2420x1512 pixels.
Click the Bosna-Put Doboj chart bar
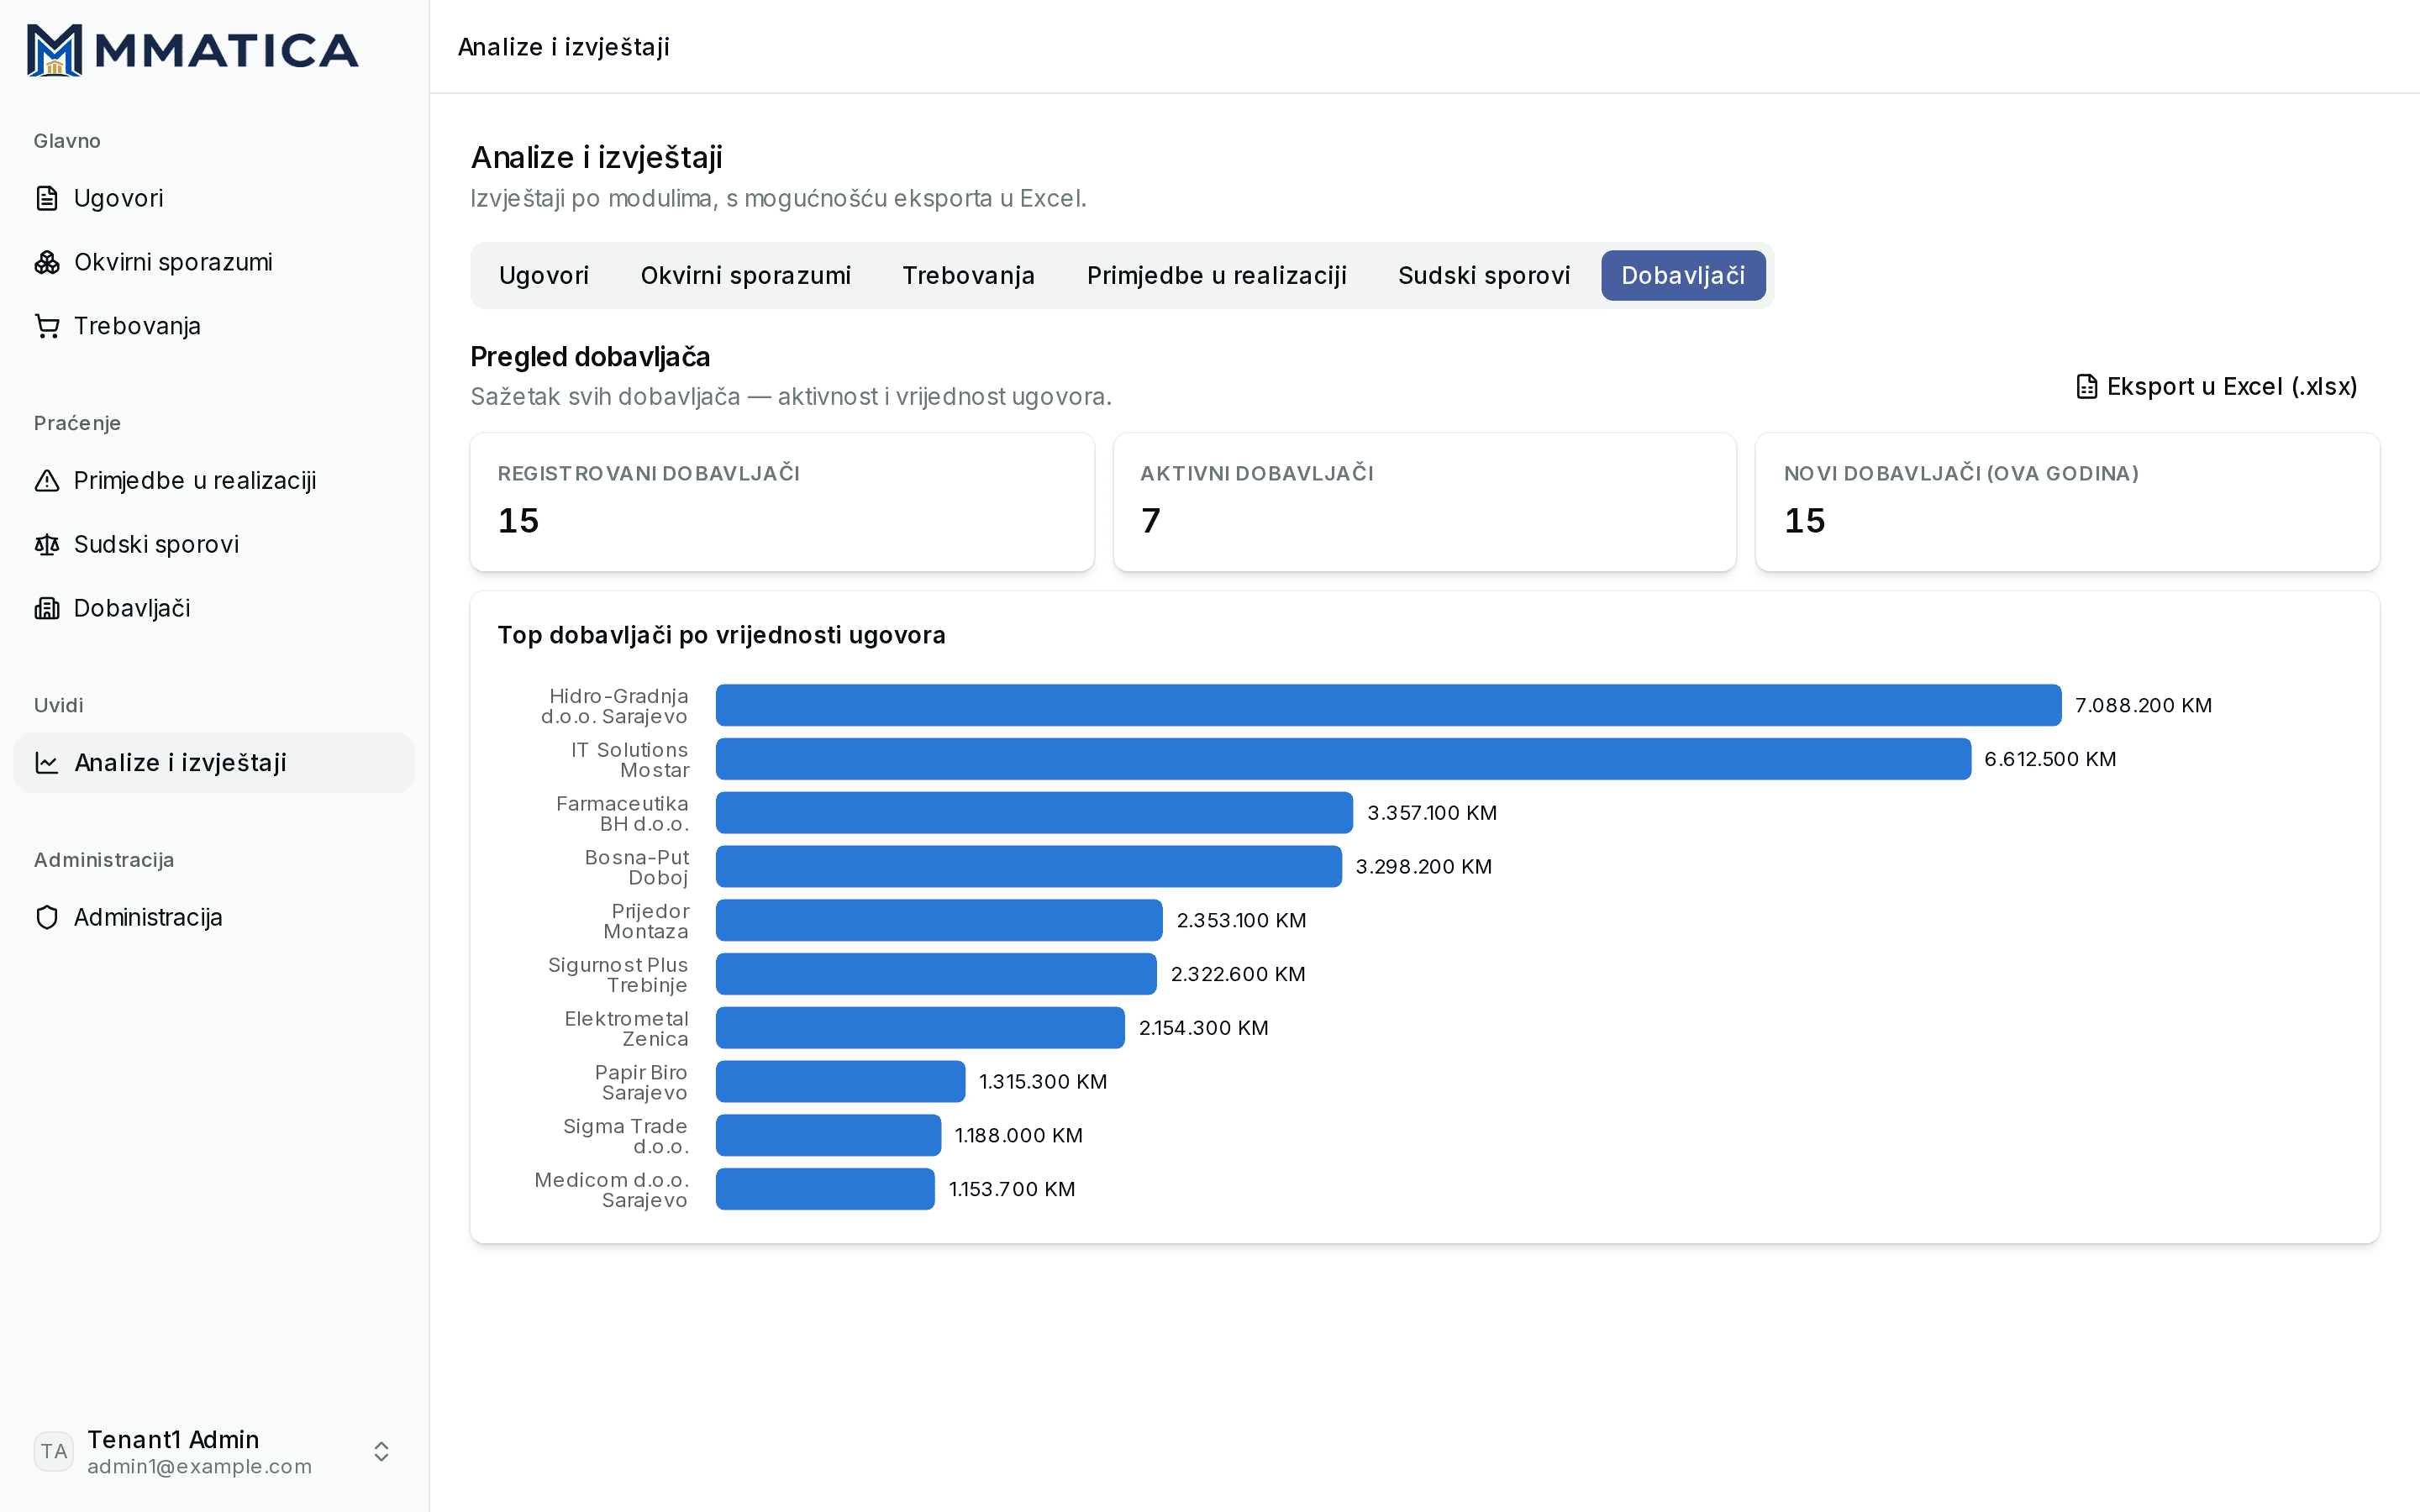(x=1029, y=867)
